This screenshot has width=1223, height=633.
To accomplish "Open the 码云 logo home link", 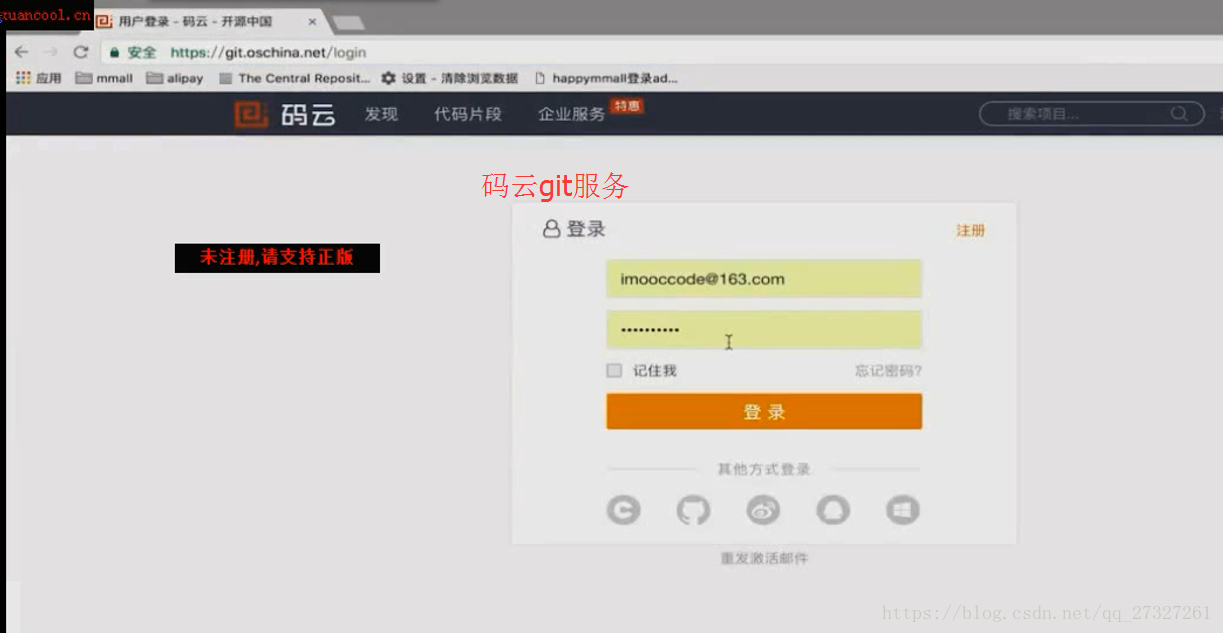I will (285, 115).
